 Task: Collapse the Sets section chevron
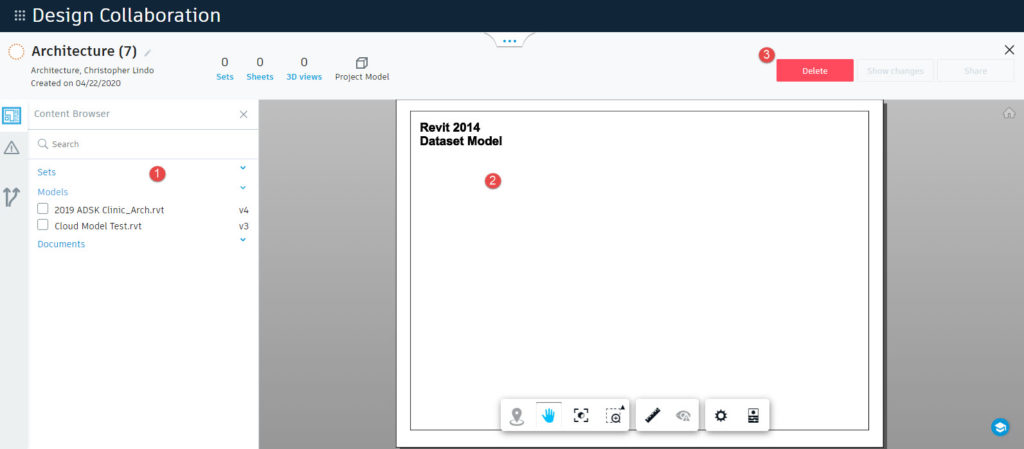point(243,168)
